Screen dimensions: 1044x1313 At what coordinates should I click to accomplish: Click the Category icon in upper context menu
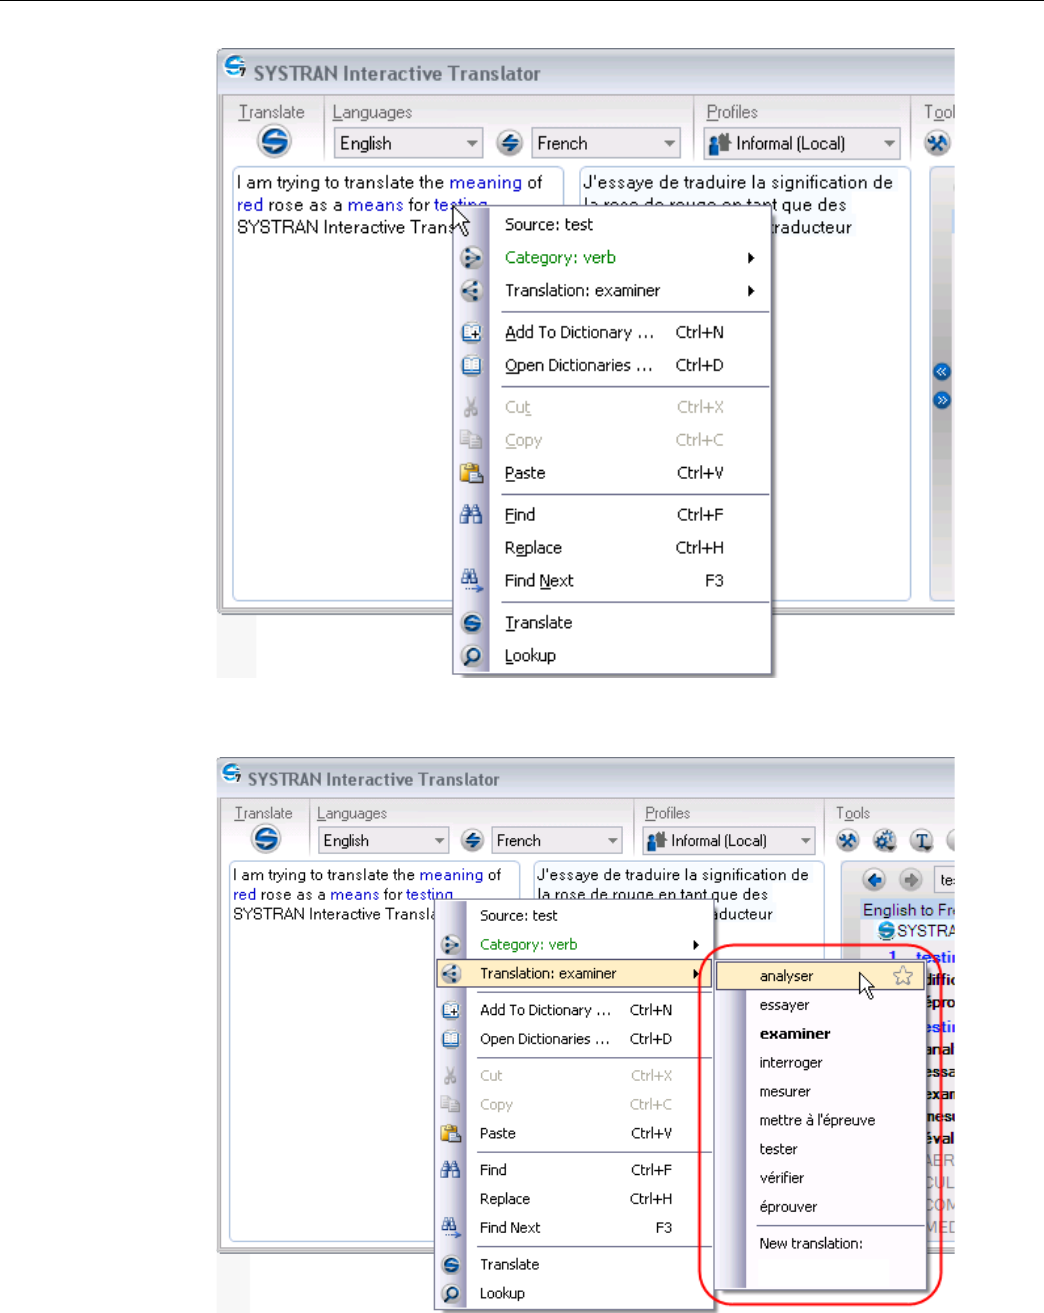(471, 258)
